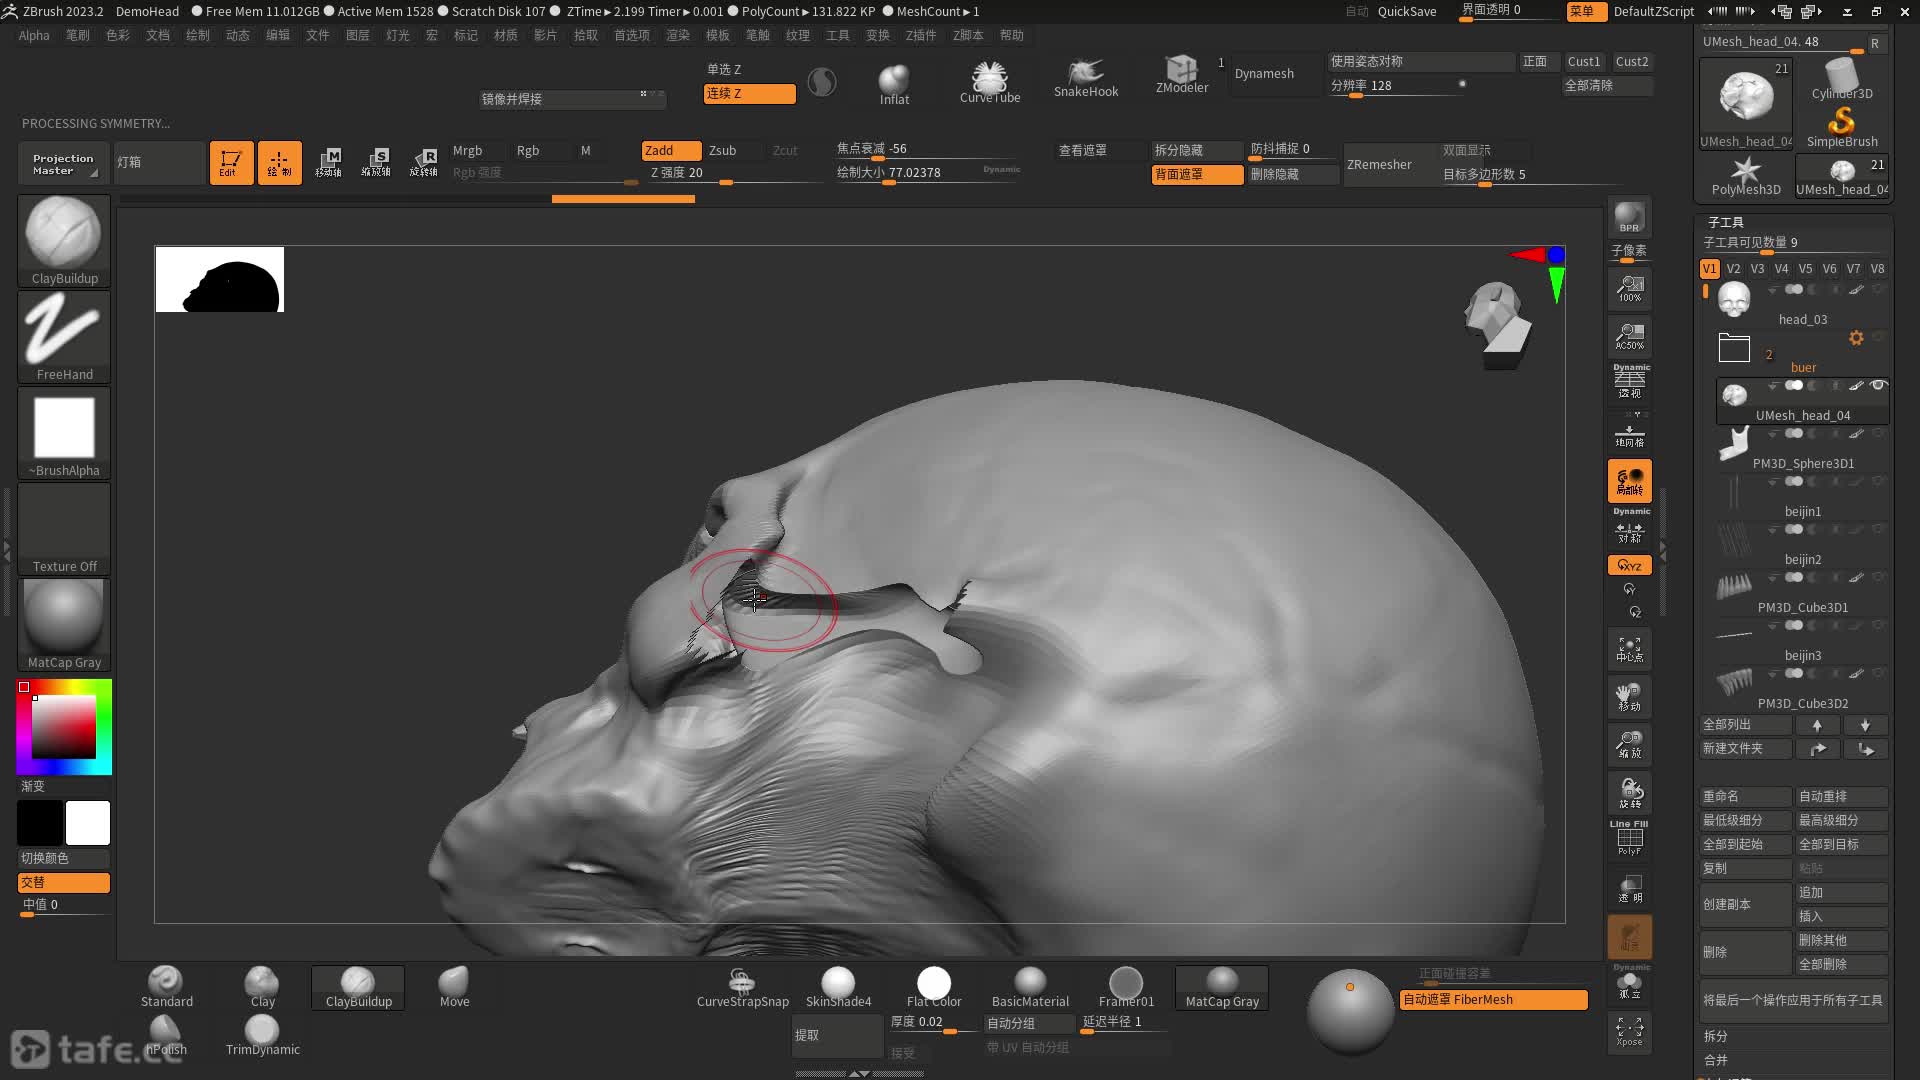This screenshot has height=1080, width=1920.
Task: Select the hPolish brush
Action: click(166, 1035)
